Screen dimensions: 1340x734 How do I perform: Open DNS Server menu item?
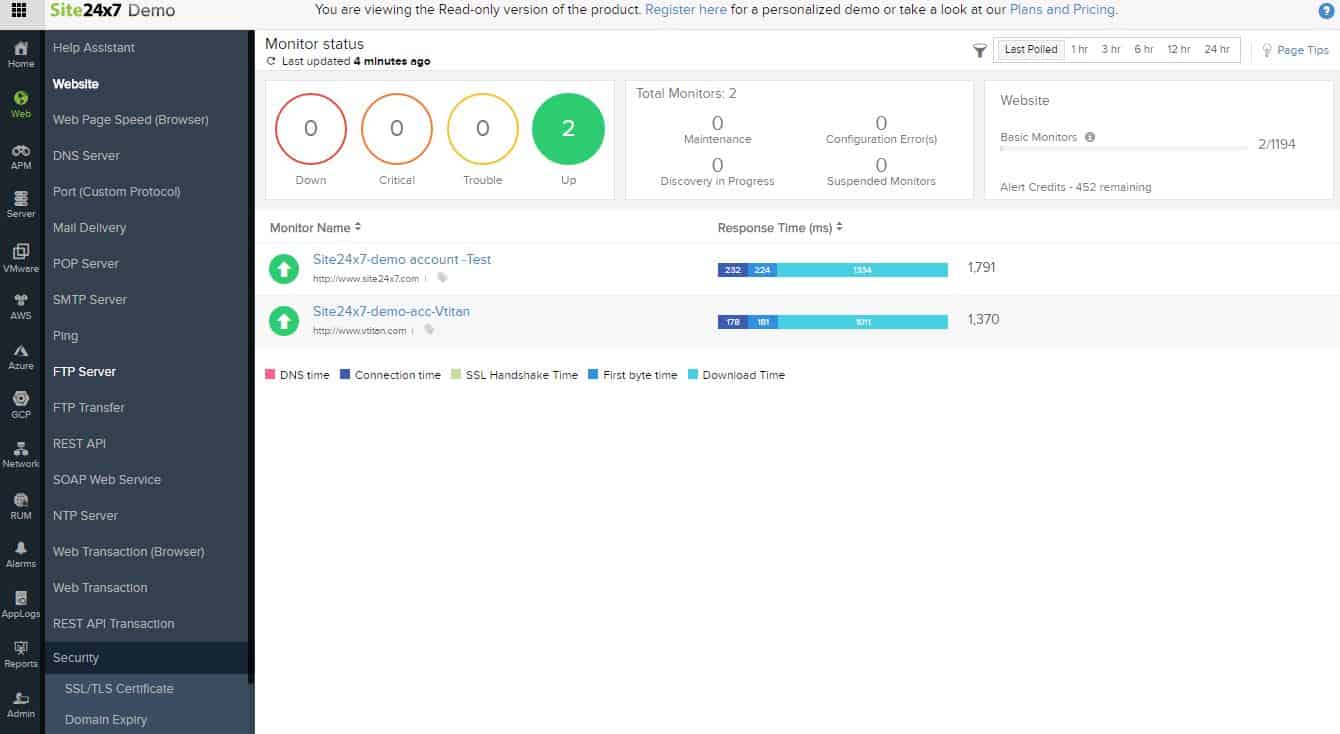[86, 155]
